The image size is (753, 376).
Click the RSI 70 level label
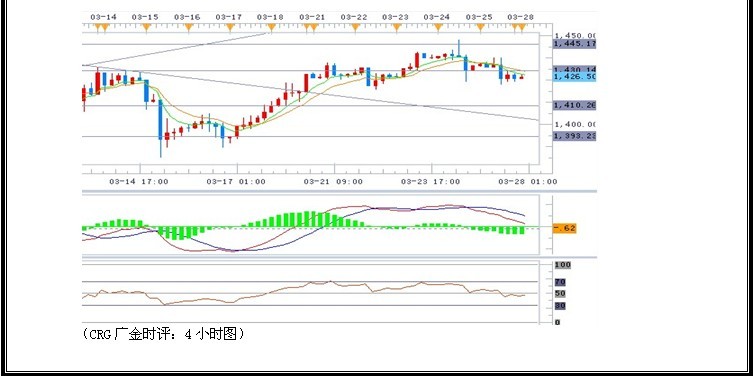tap(560, 282)
